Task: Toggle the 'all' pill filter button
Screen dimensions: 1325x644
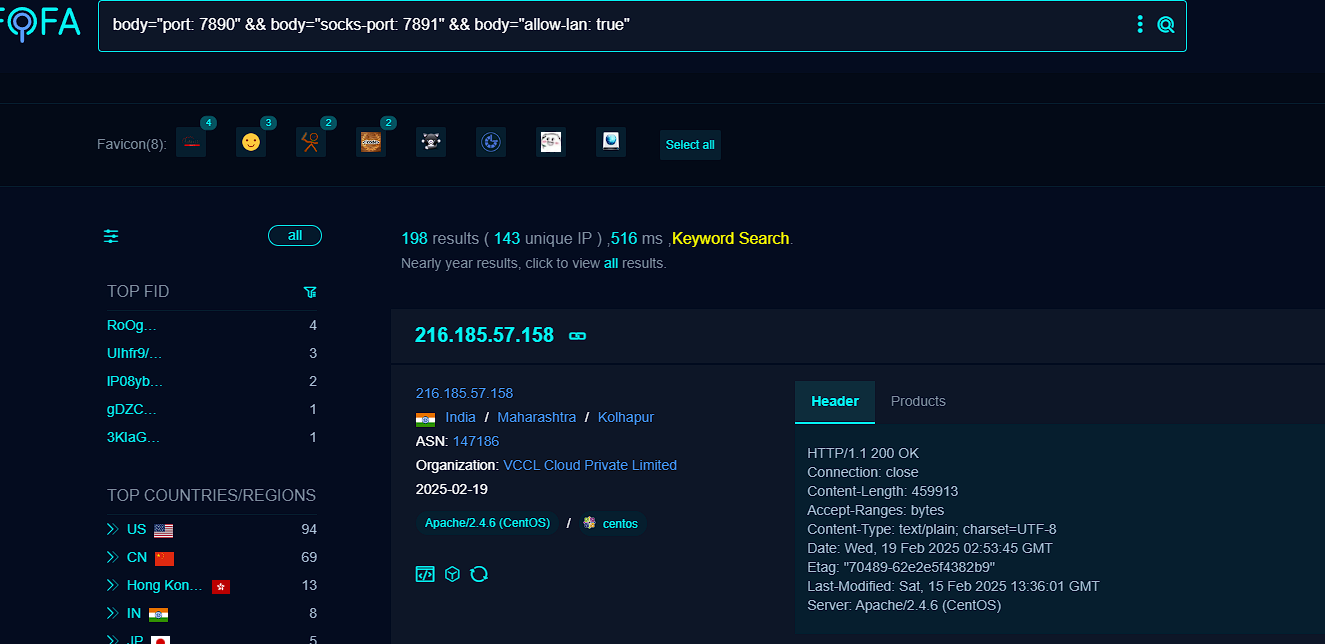Action: 294,236
